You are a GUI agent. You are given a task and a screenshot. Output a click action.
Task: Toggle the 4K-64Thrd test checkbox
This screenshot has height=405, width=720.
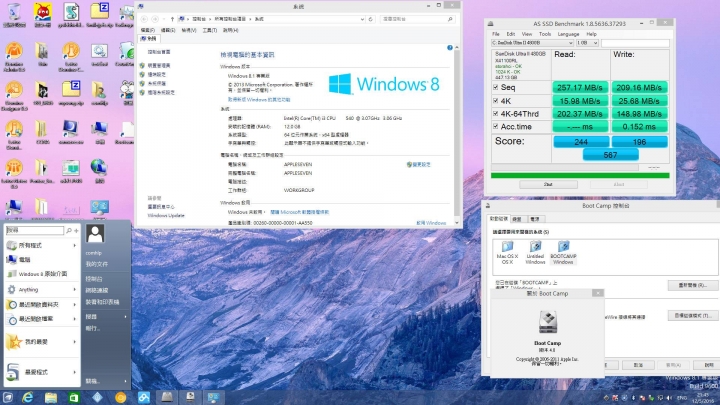(495, 113)
